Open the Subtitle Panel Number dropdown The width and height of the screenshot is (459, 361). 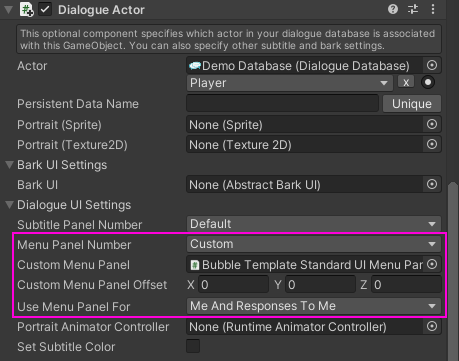(x=314, y=224)
